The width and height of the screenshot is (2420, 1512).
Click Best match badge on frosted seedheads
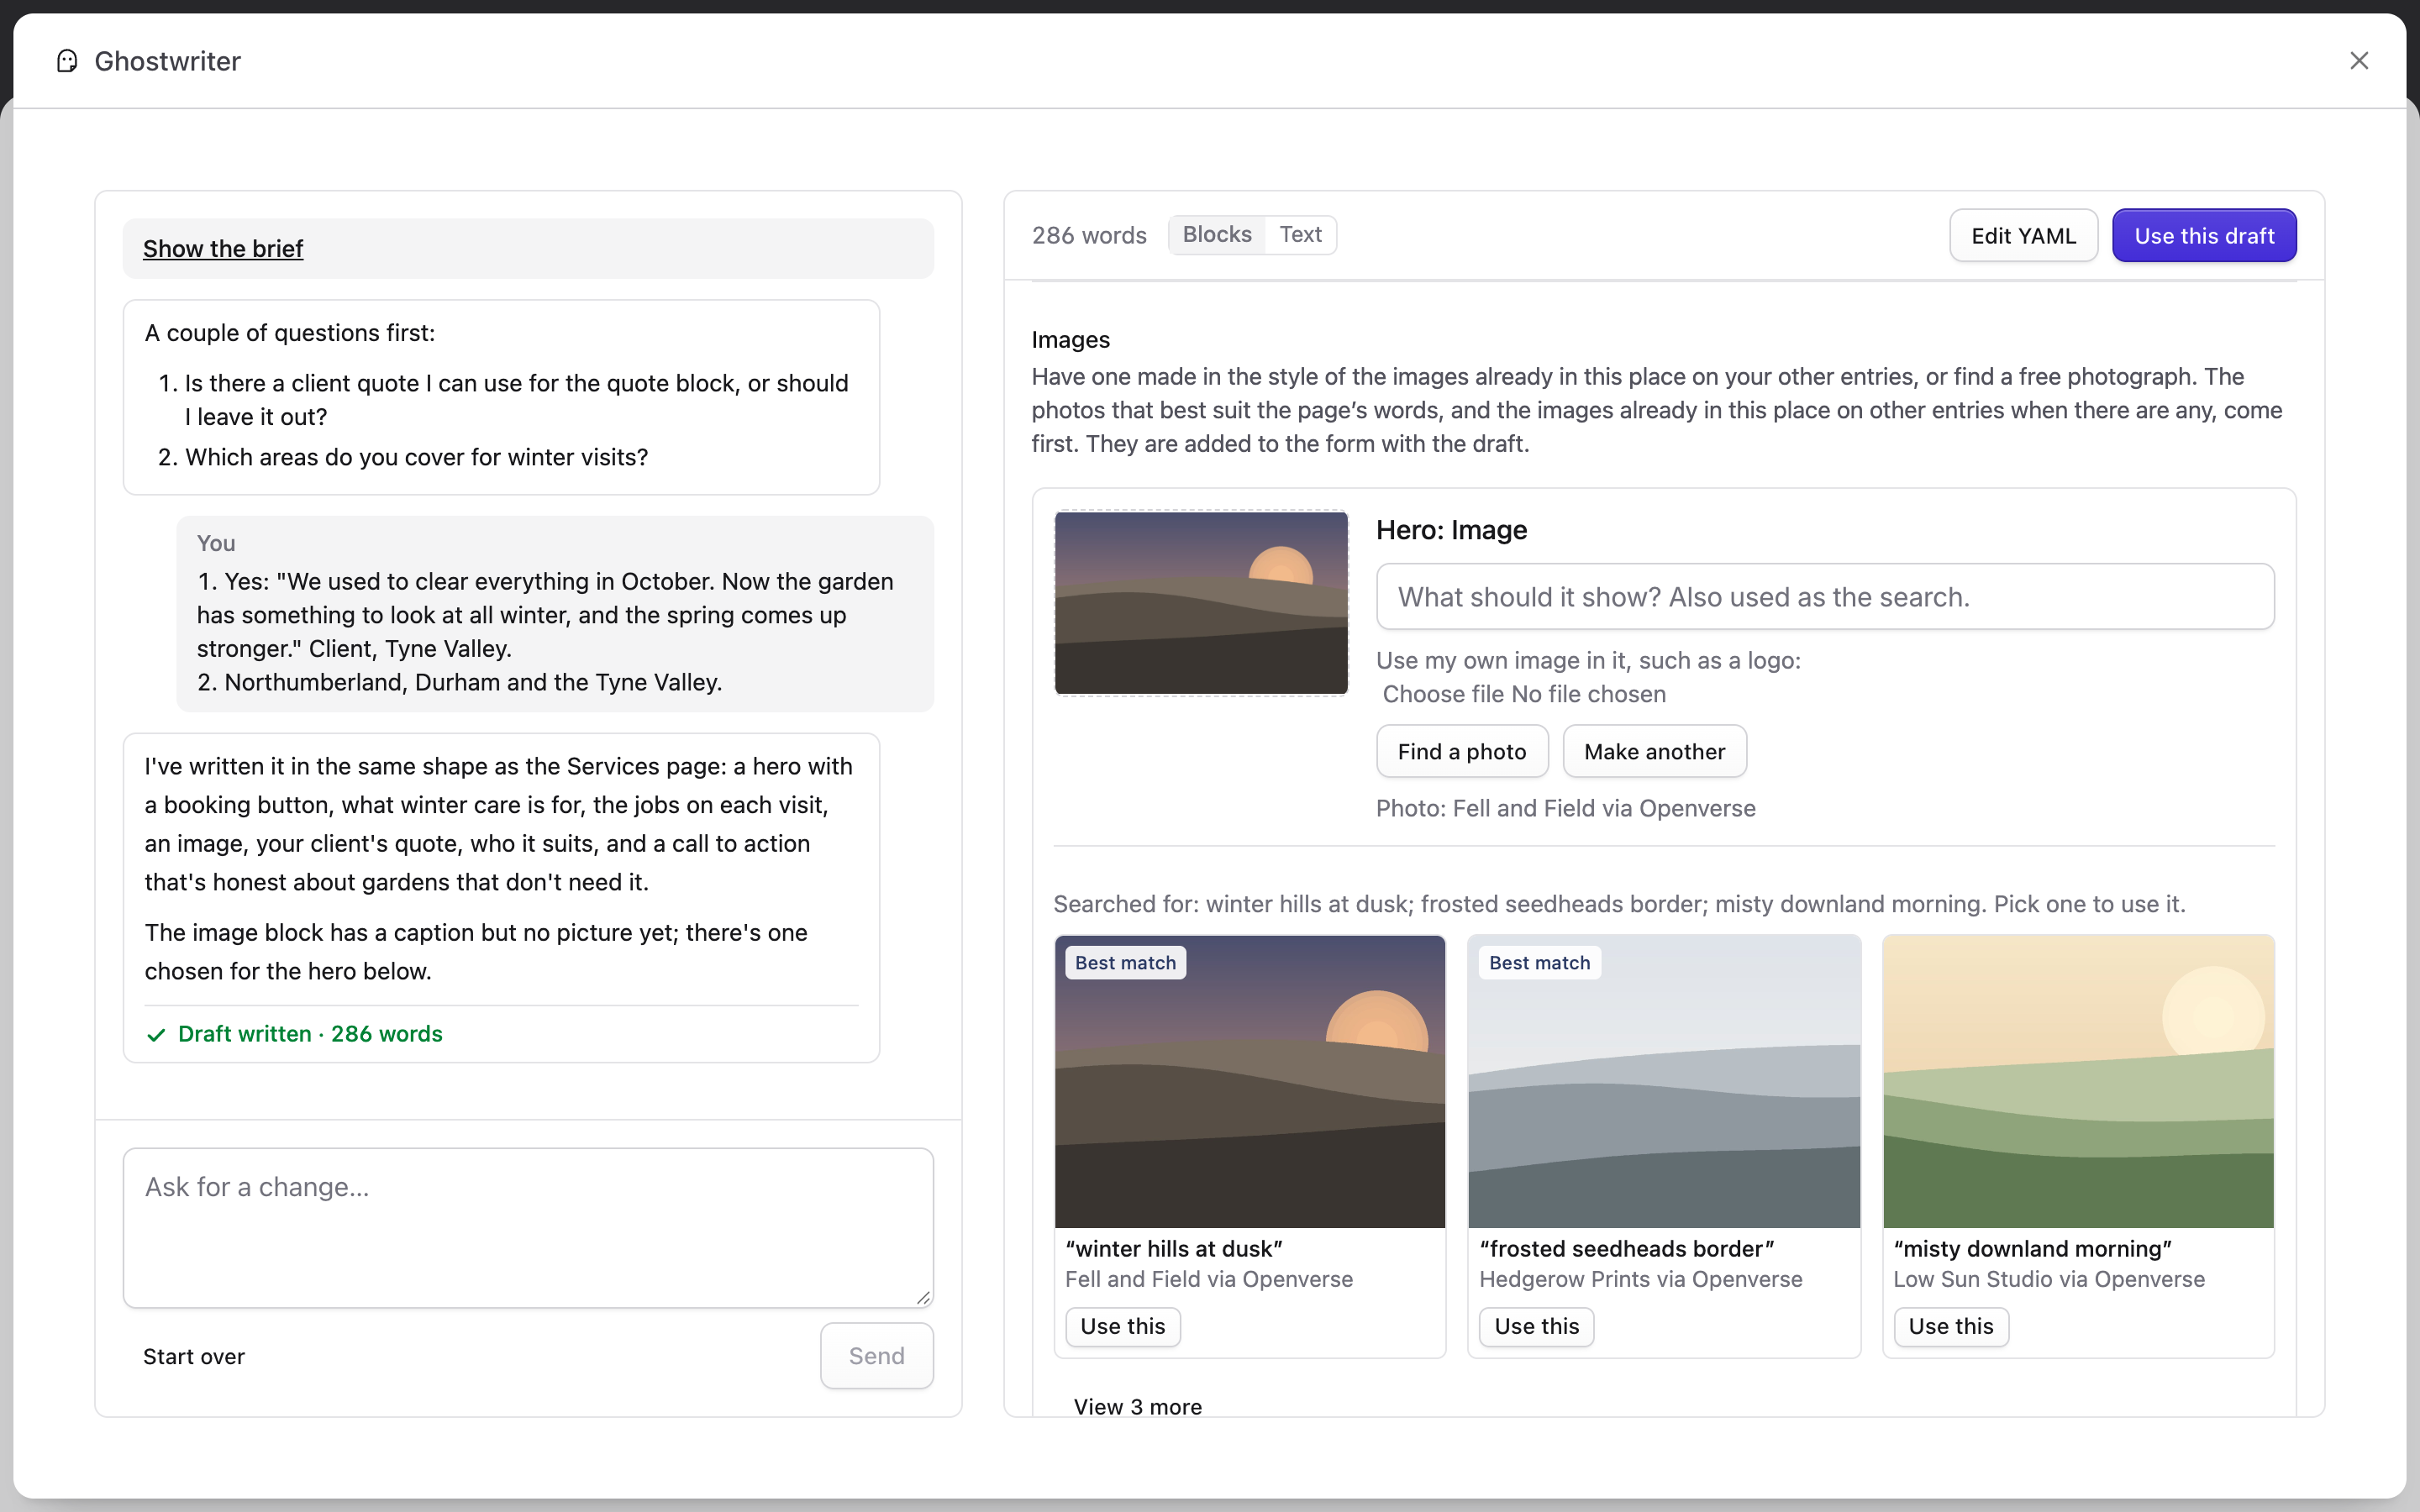click(x=1540, y=963)
